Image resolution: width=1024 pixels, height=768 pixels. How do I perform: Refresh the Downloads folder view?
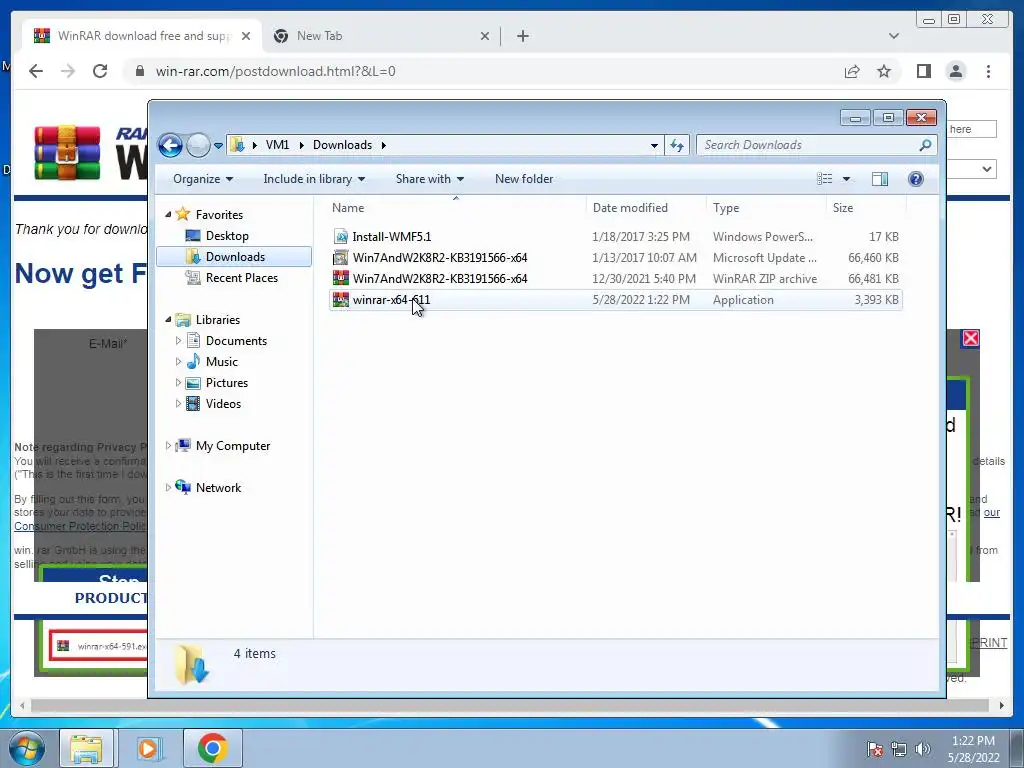pyautogui.click(x=677, y=145)
